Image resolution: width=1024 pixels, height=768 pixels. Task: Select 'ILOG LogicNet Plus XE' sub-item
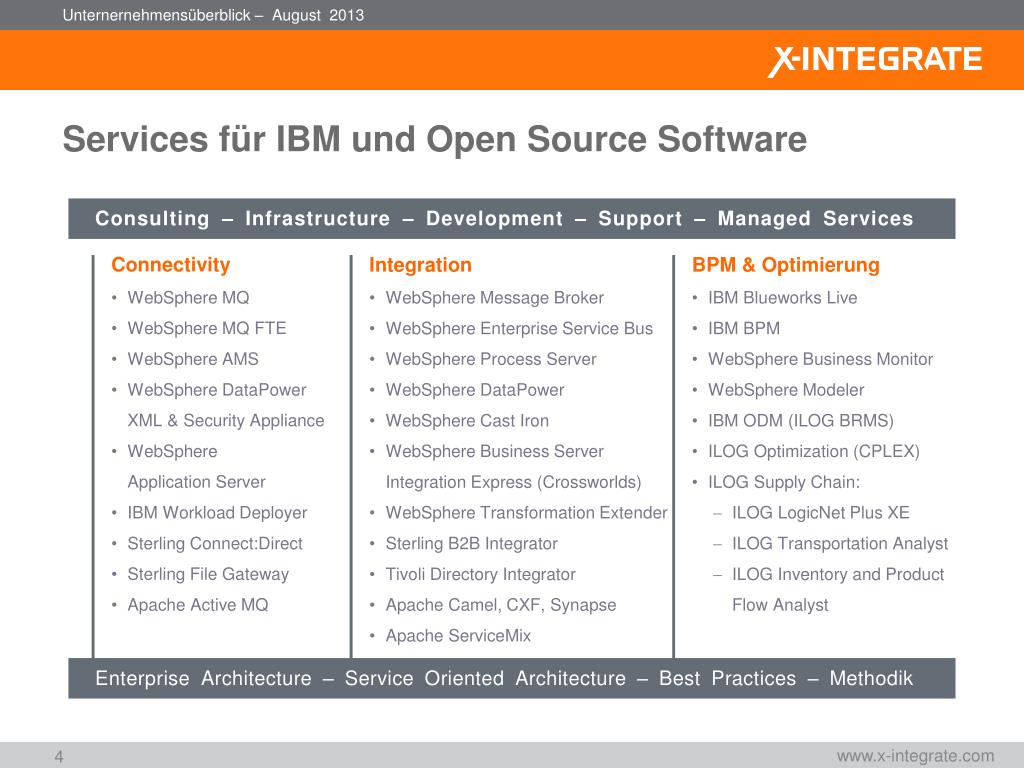click(820, 513)
